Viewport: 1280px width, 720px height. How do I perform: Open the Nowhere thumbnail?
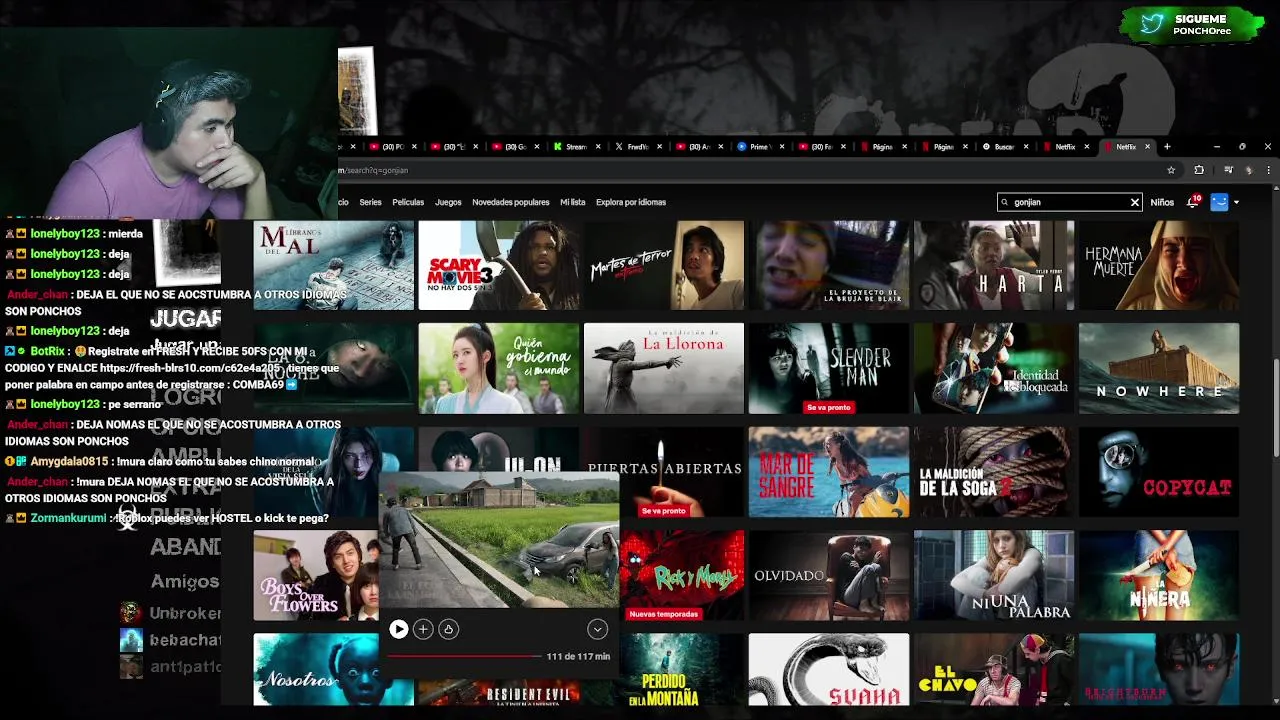pyautogui.click(x=1159, y=368)
